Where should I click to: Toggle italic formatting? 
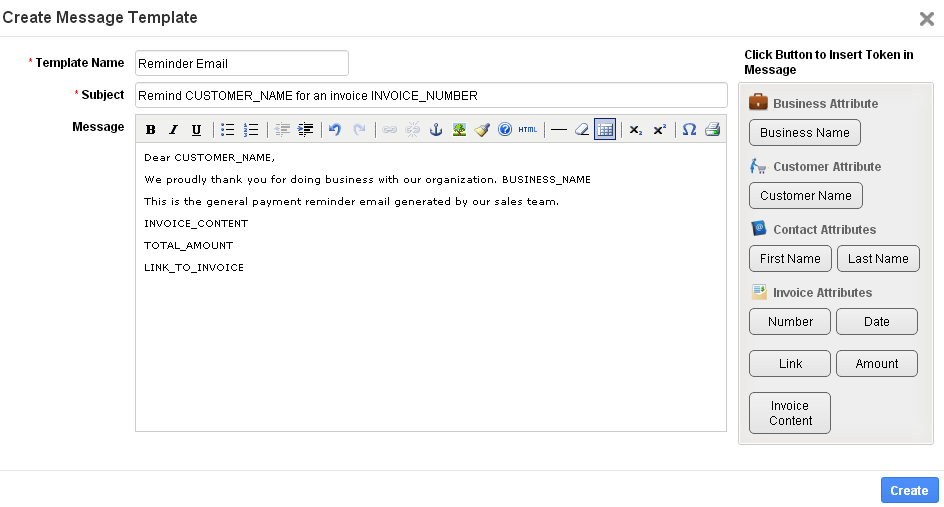pyautogui.click(x=173, y=129)
